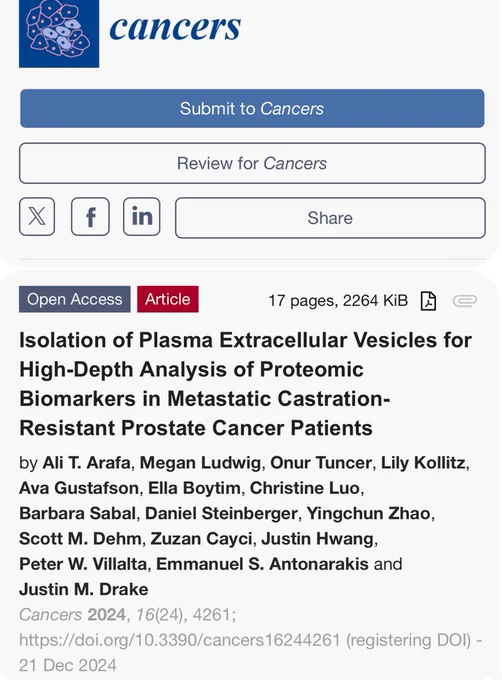Image resolution: width=502 pixels, height=680 pixels.
Task: Click the cancers journal name text
Action: [175, 27]
